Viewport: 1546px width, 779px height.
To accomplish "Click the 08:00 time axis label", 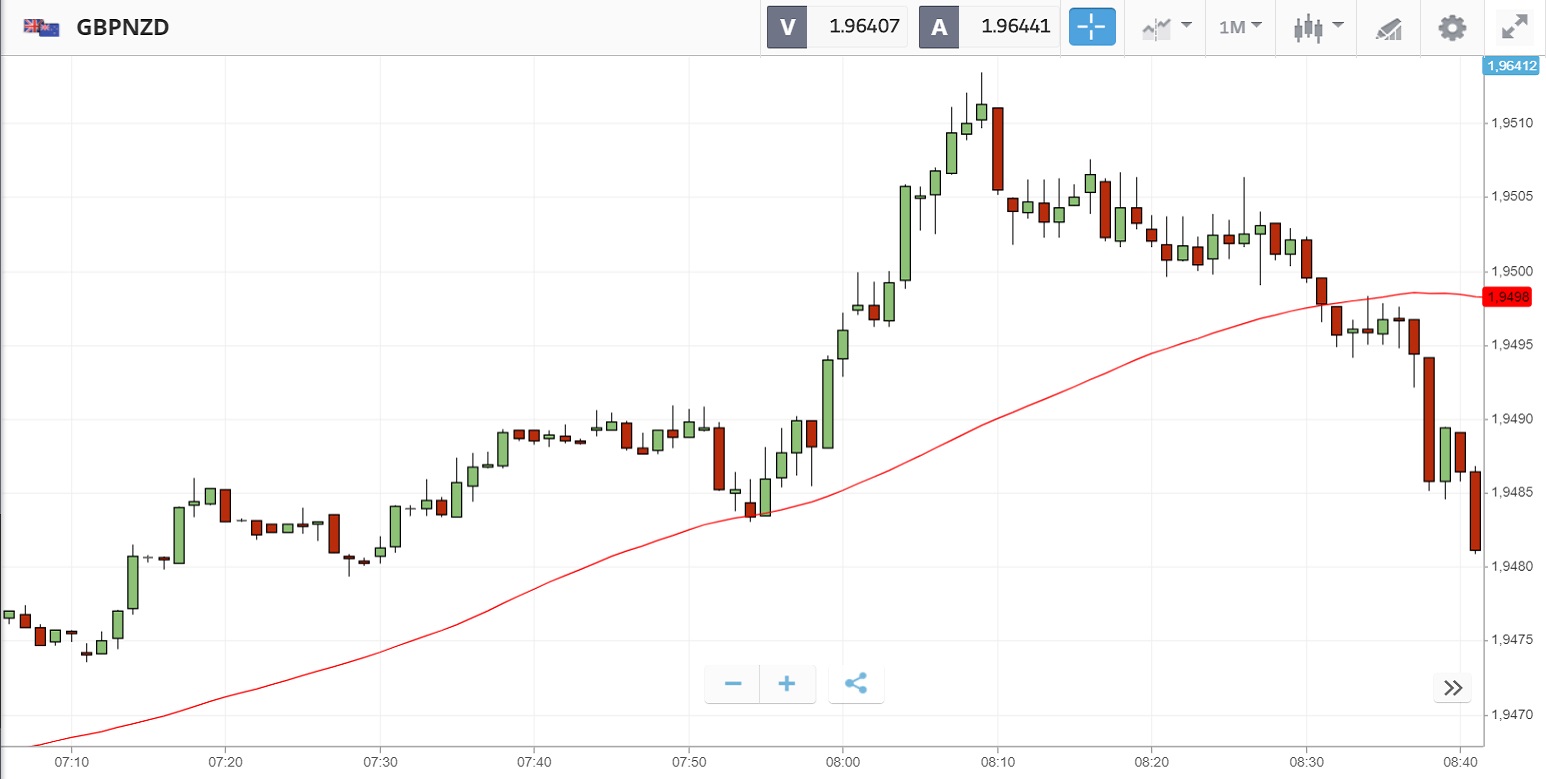I will coord(843,761).
